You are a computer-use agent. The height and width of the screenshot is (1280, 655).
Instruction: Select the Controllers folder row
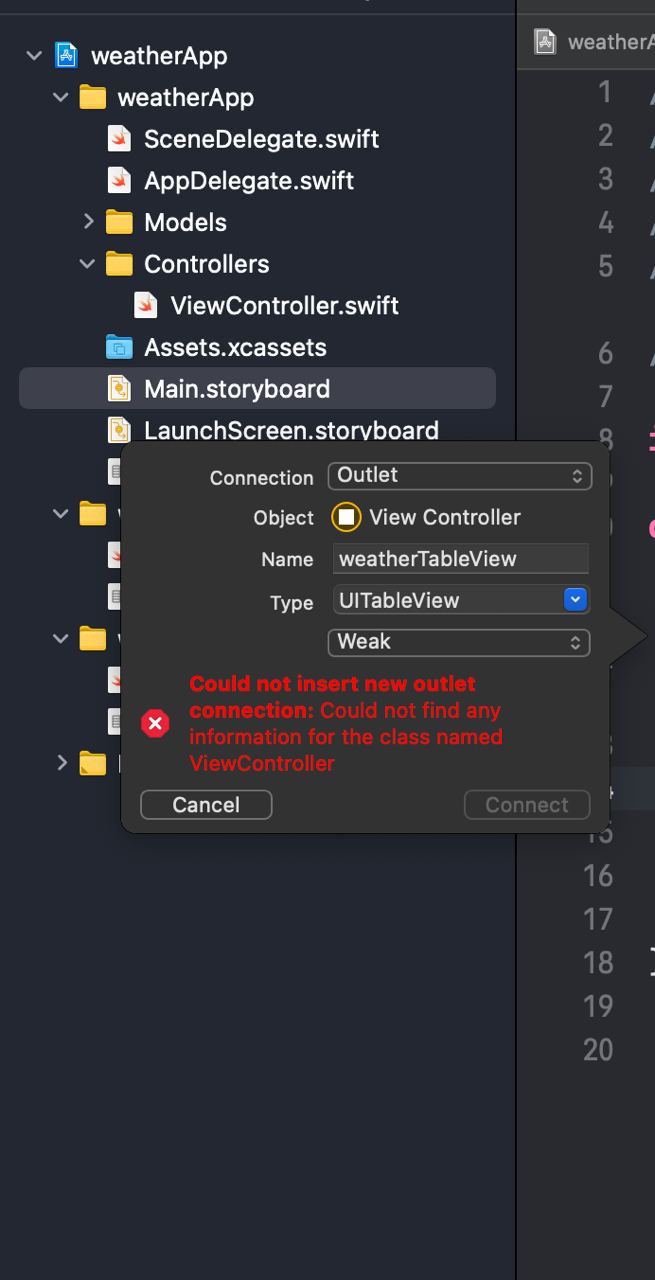(257, 264)
